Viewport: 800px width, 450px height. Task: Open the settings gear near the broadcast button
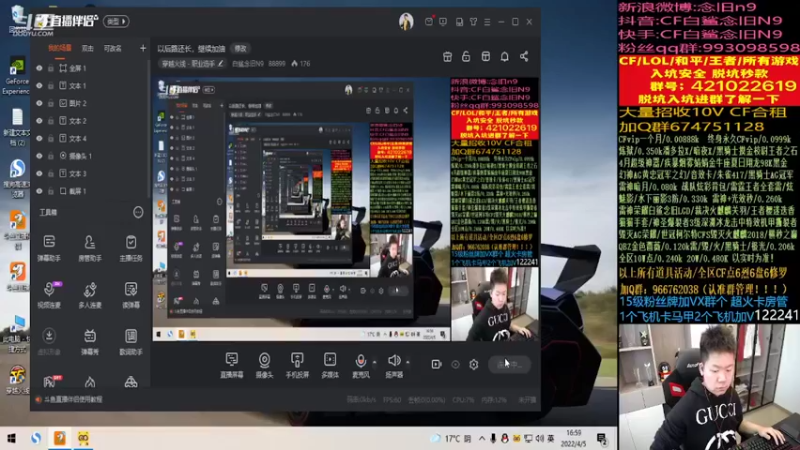(x=473, y=364)
